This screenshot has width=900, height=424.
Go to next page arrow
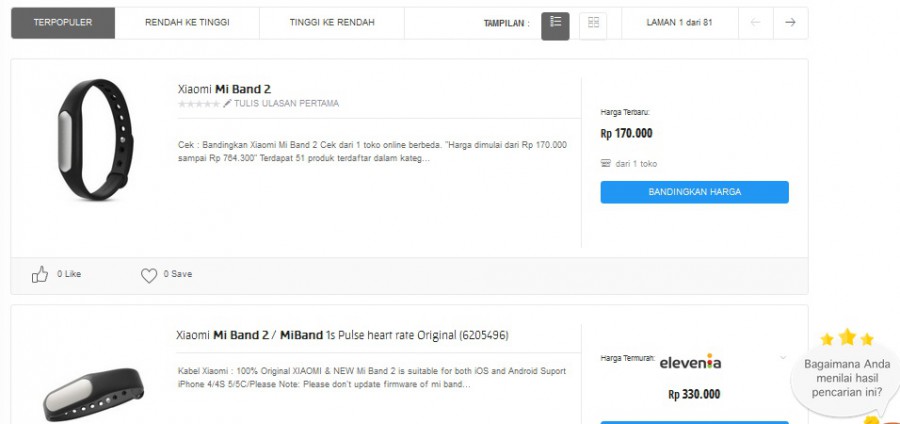point(790,23)
